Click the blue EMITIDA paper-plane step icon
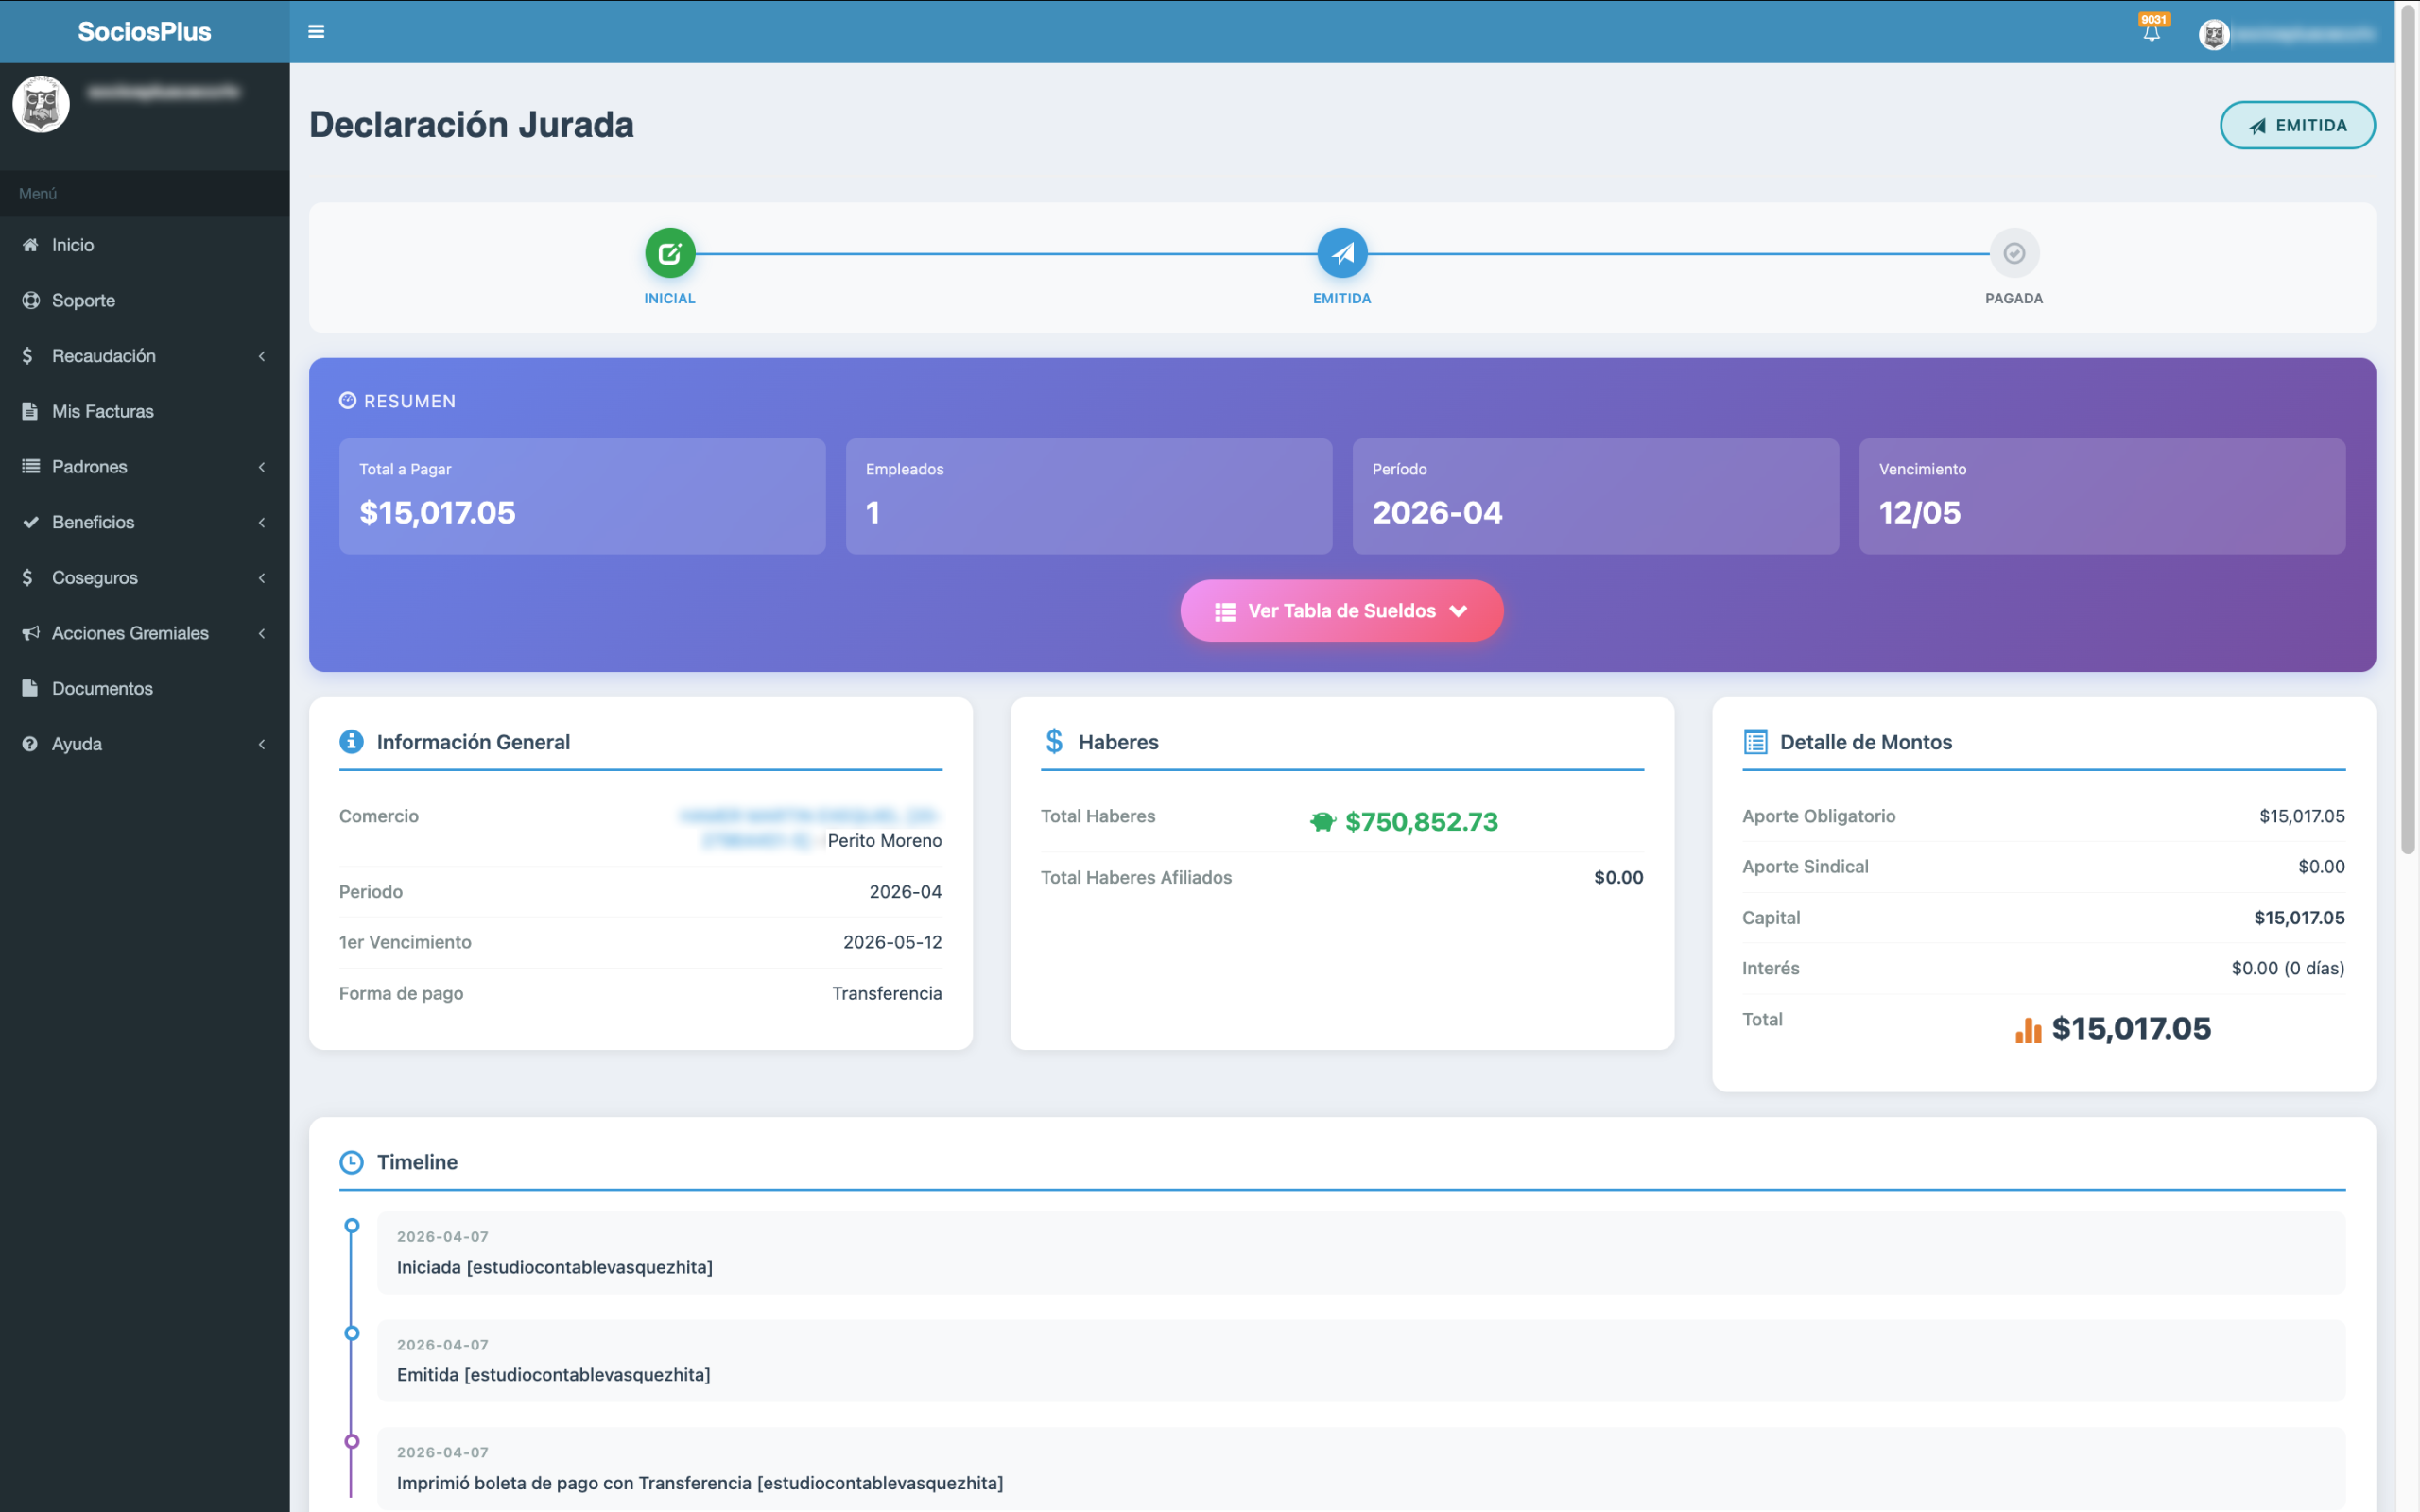 pos(1342,253)
